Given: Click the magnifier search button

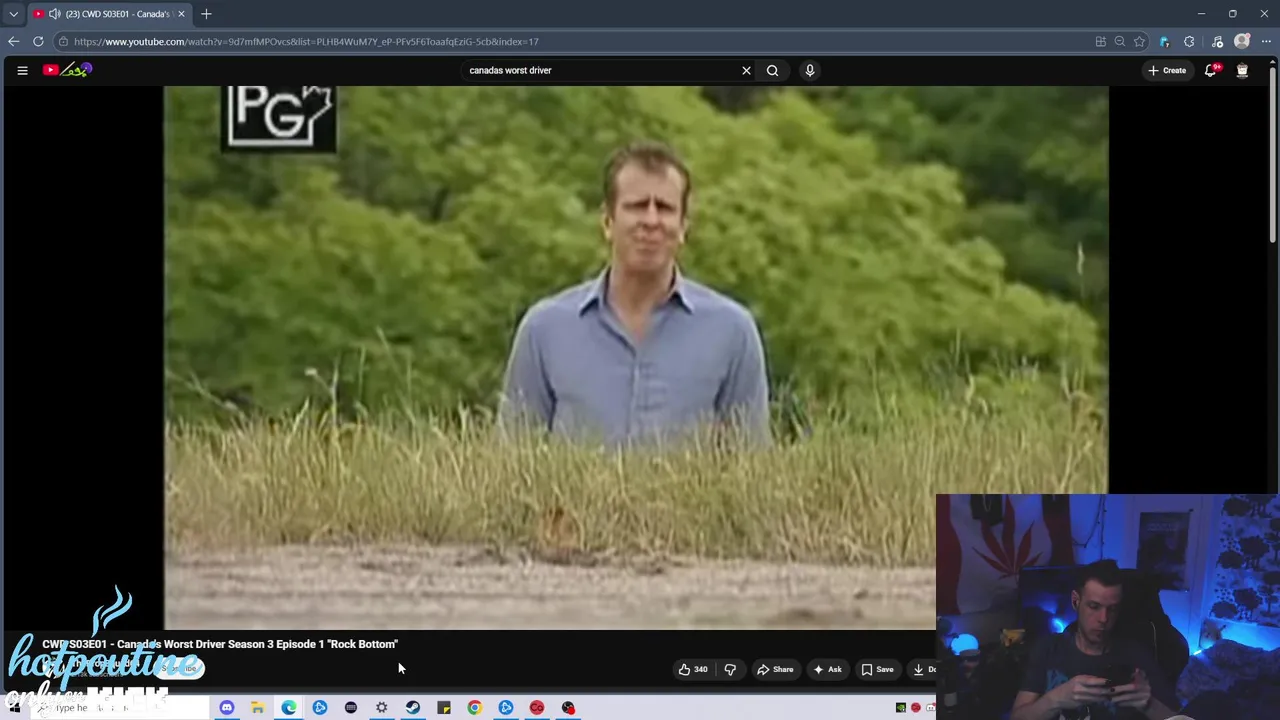Looking at the screenshot, I should point(772,70).
